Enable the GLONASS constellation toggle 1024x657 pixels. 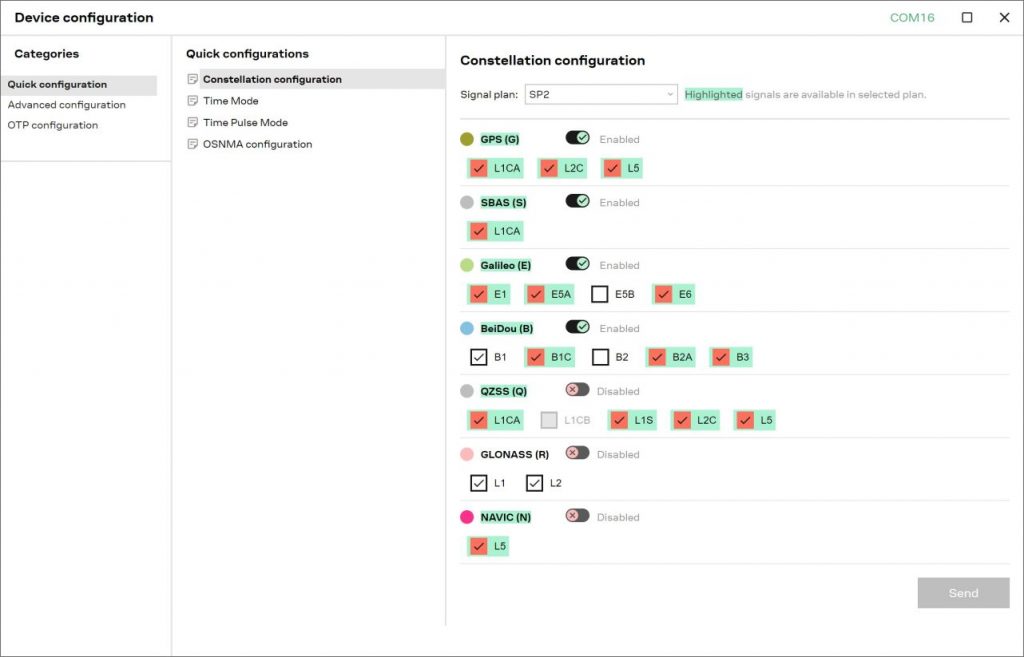click(x=577, y=453)
